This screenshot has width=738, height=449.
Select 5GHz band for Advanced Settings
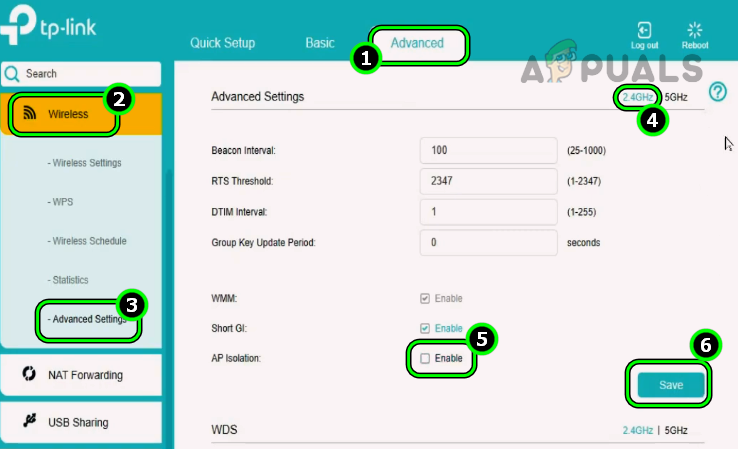tap(676, 97)
